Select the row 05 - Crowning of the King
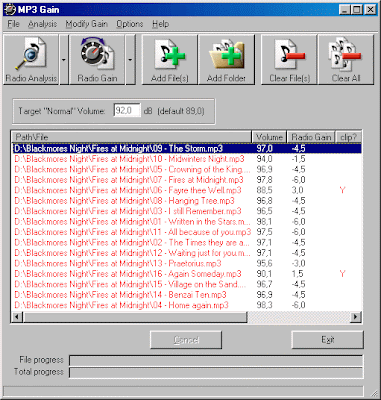This screenshot has height=400, width=381. [x=187, y=169]
